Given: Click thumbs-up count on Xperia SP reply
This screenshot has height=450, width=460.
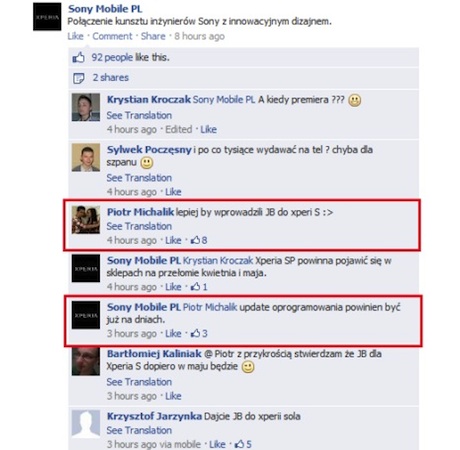Looking at the screenshot, I should [x=199, y=287].
